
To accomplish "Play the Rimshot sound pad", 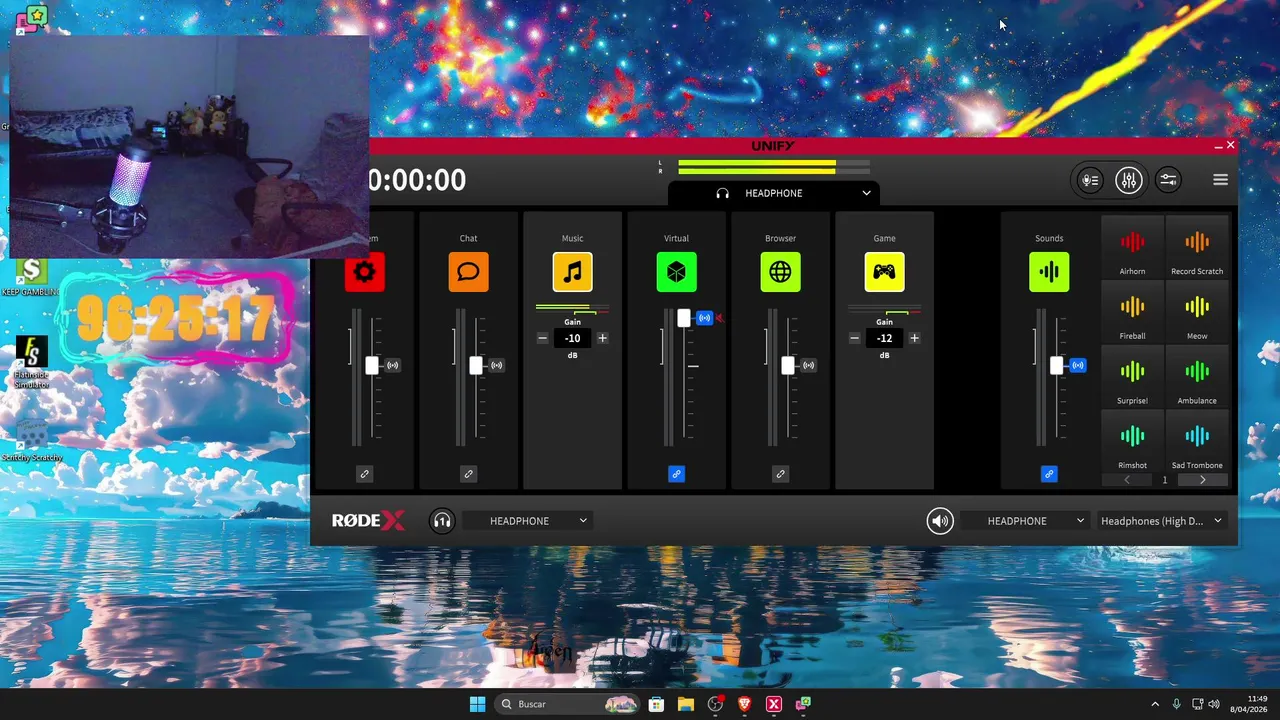I will click(x=1132, y=442).
